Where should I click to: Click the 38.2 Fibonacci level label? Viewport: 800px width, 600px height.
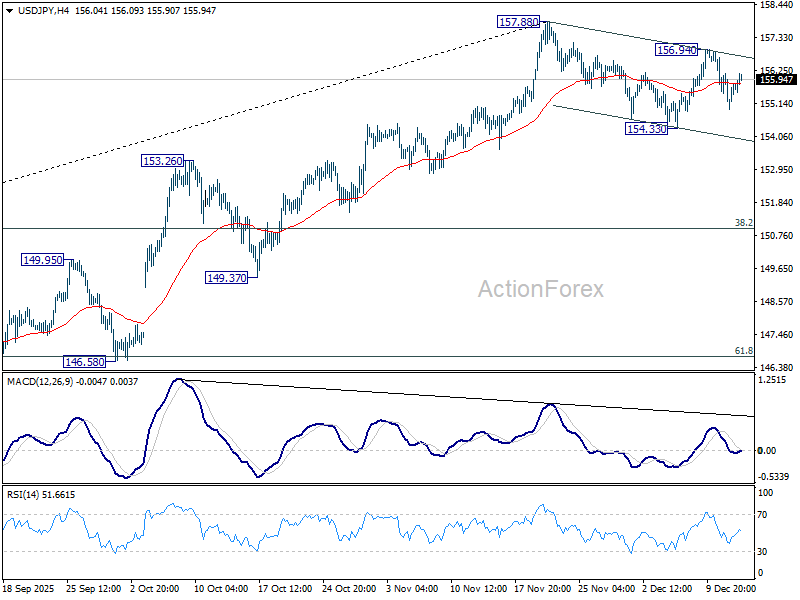[x=743, y=222]
